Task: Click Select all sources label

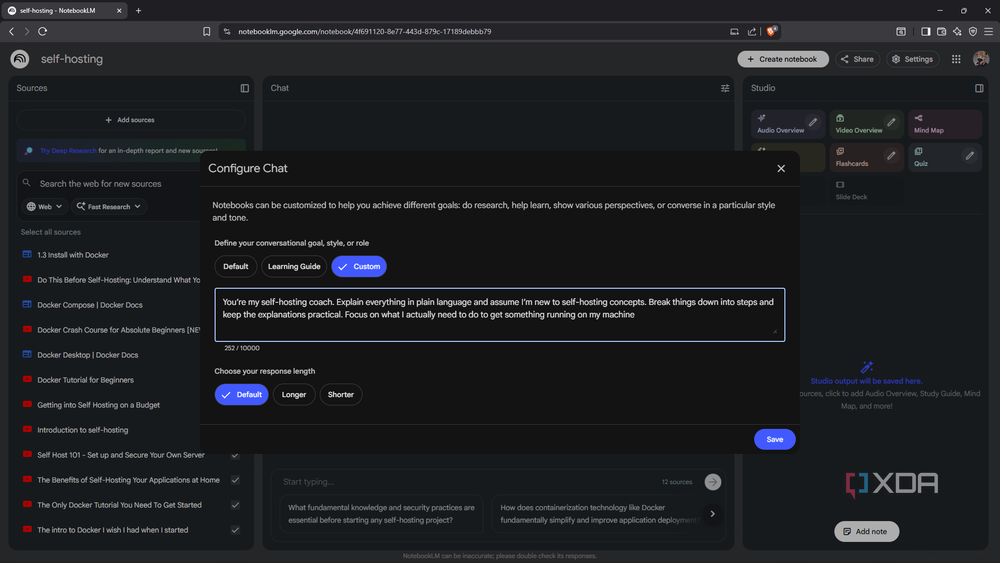Action: point(50,232)
